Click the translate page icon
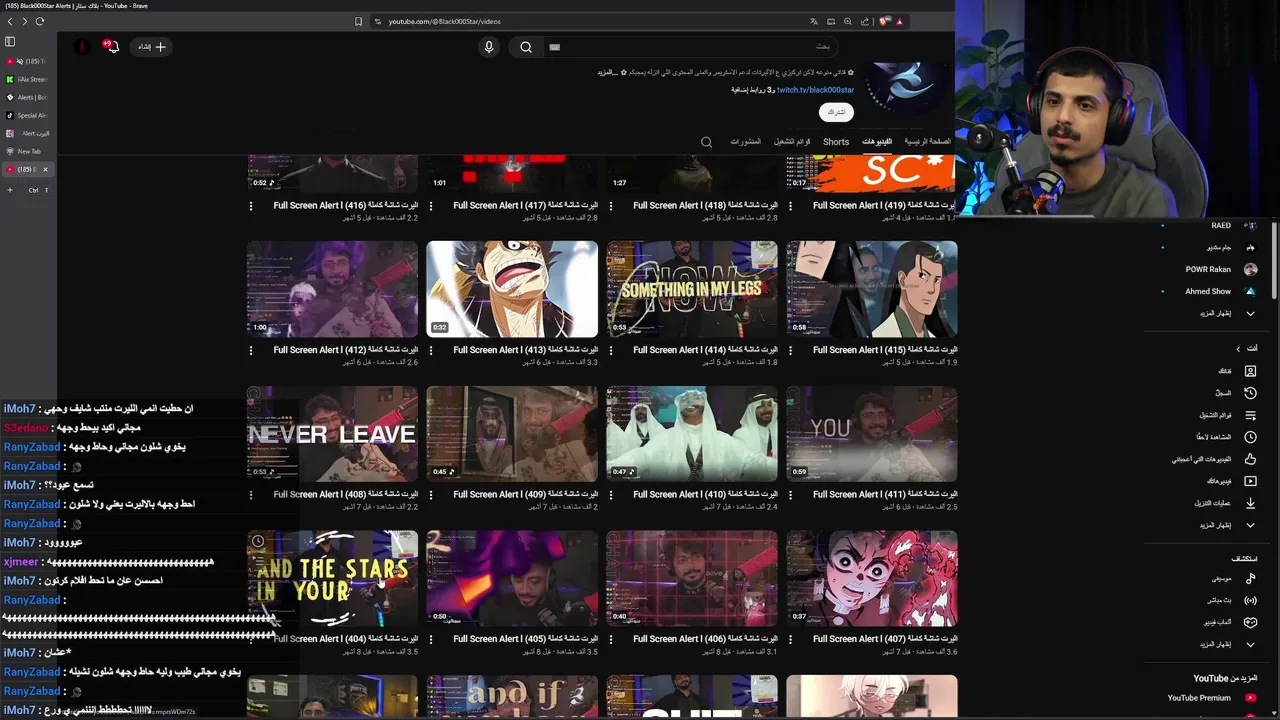 point(814,21)
